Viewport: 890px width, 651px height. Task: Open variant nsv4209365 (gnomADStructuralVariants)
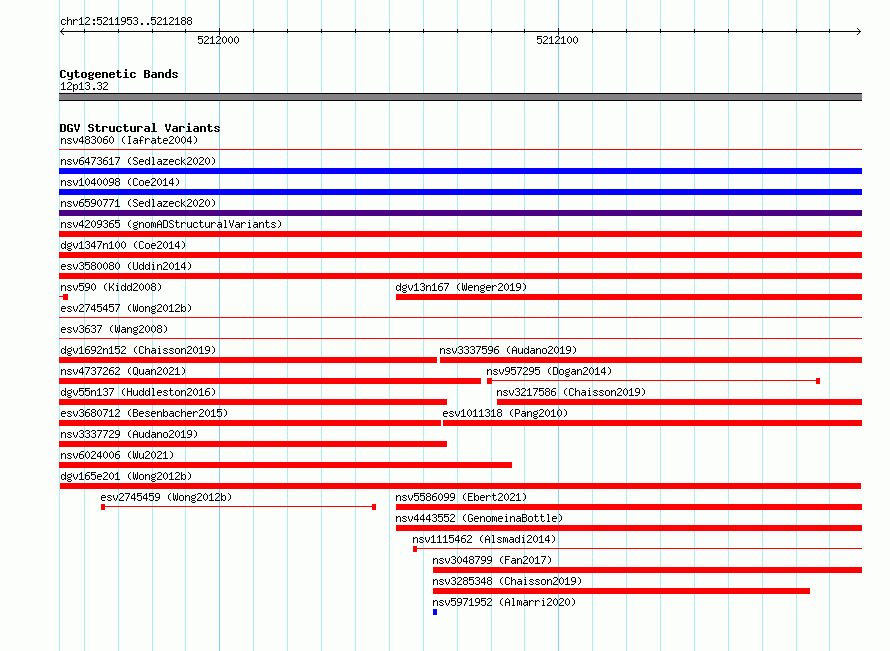pos(171,224)
